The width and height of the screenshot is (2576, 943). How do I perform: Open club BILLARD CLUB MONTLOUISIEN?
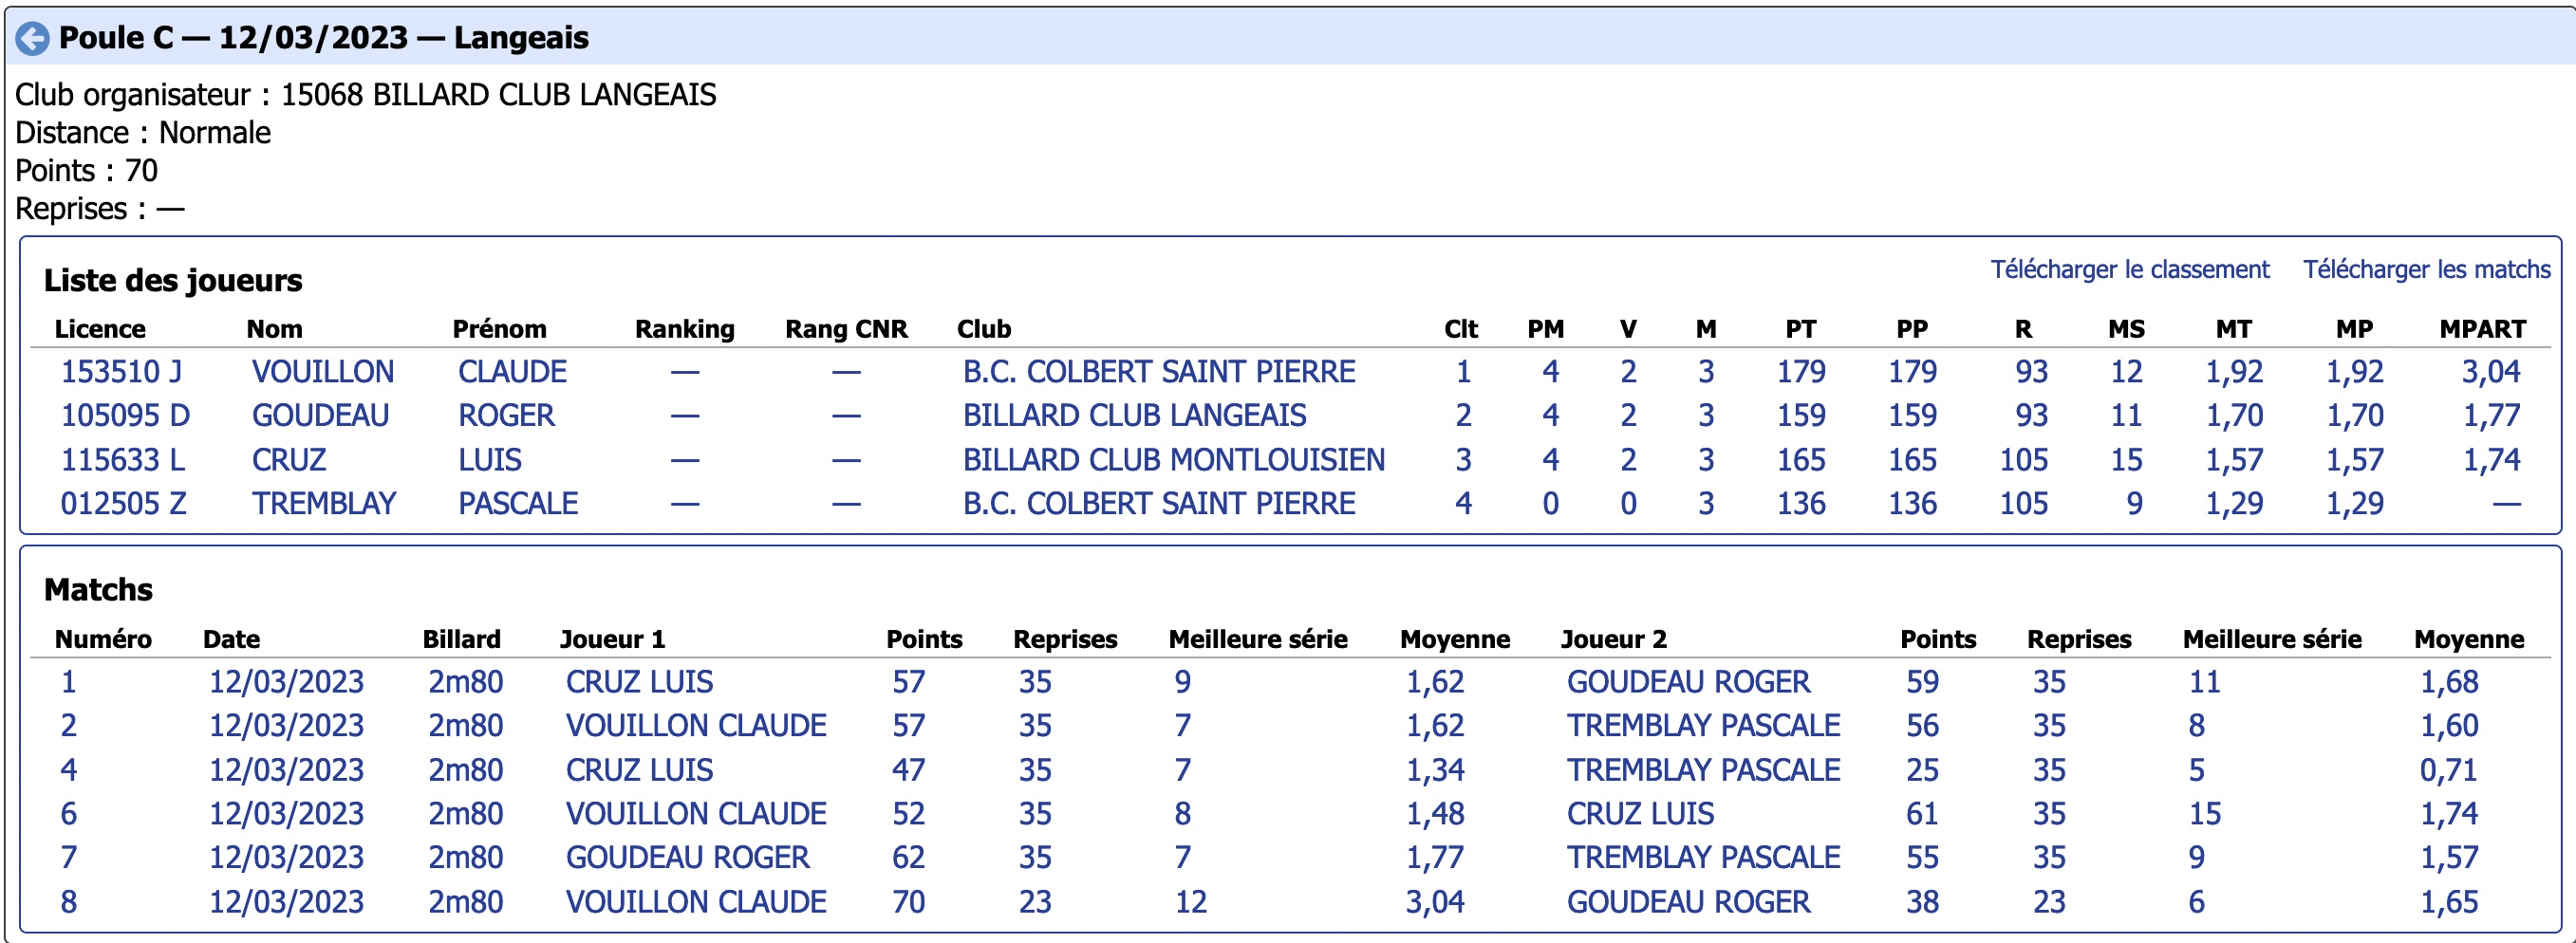1173,460
